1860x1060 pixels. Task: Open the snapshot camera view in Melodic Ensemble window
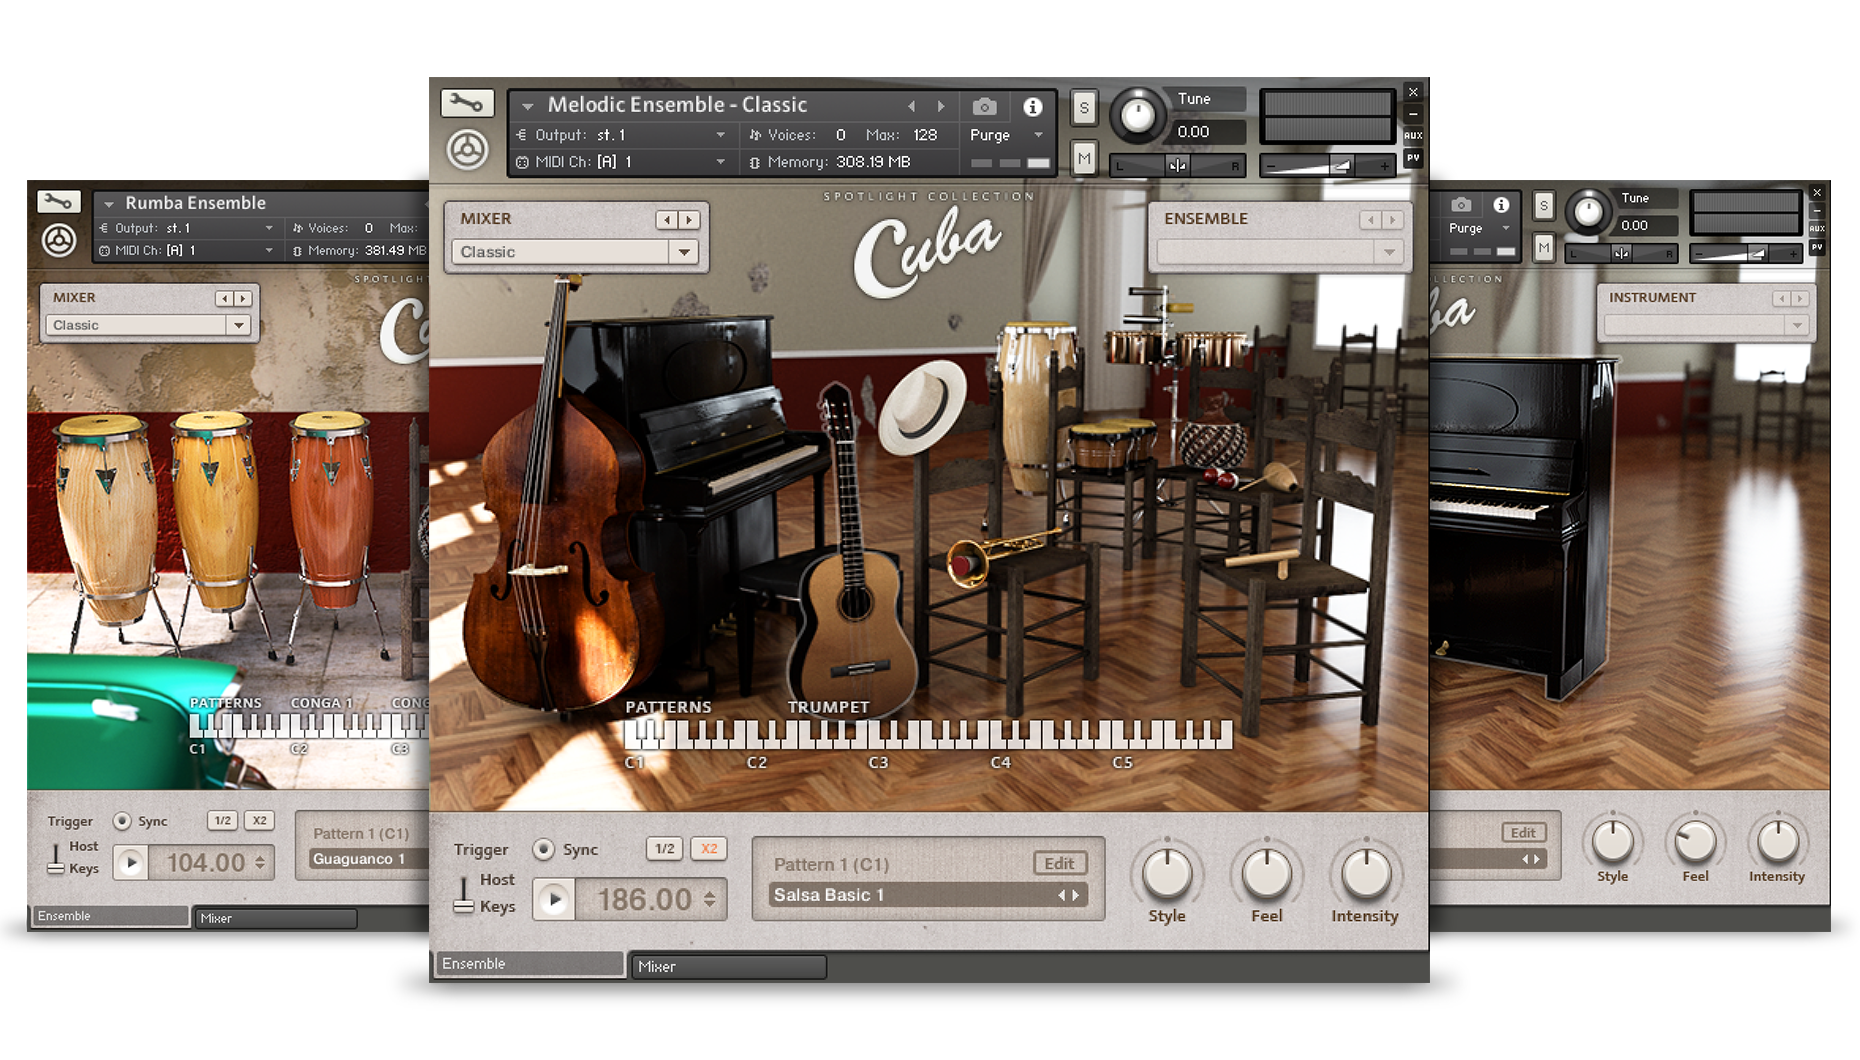[x=984, y=106]
